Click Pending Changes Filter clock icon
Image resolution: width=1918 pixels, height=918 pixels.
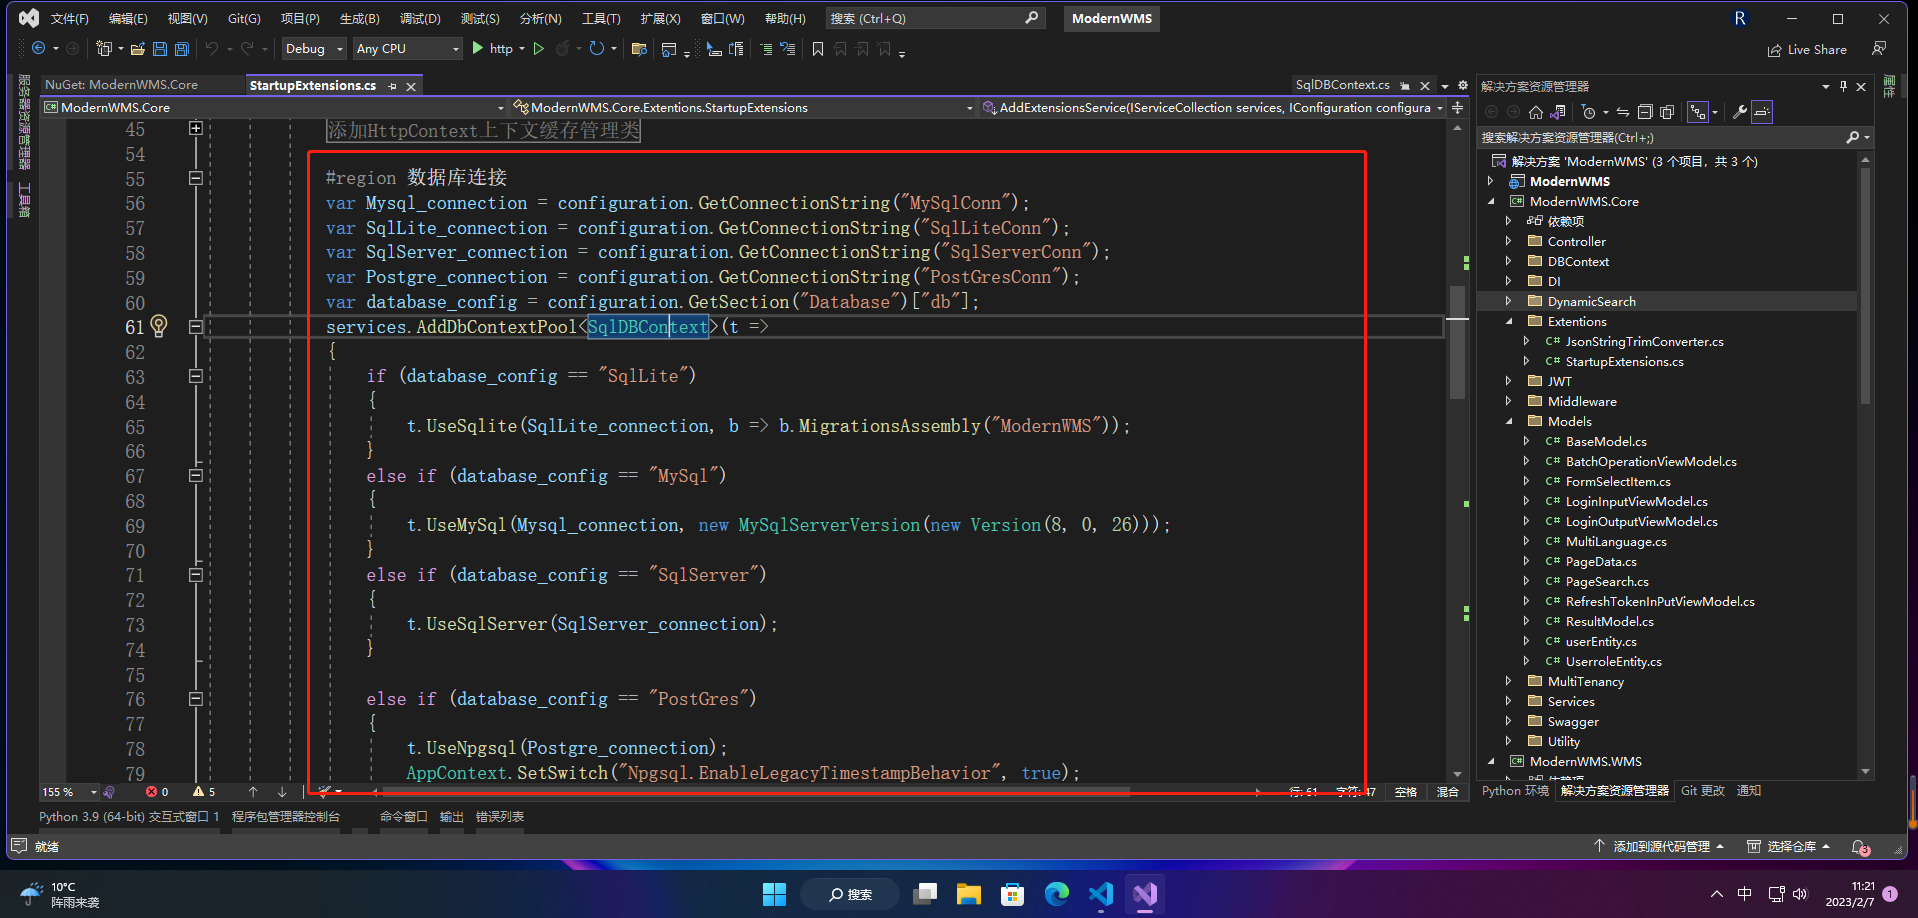[x=1588, y=112]
